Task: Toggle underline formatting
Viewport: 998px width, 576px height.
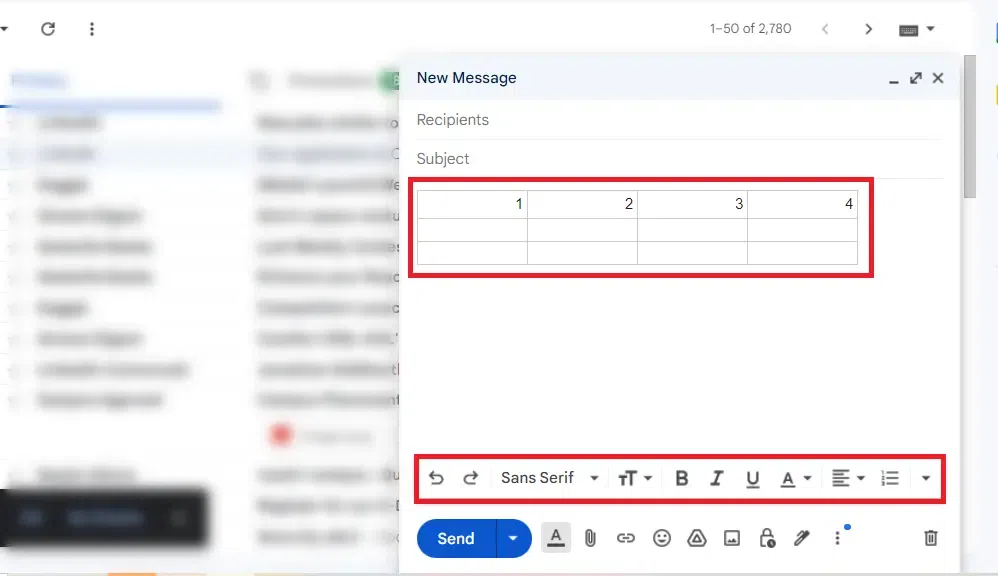Action: (752, 479)
